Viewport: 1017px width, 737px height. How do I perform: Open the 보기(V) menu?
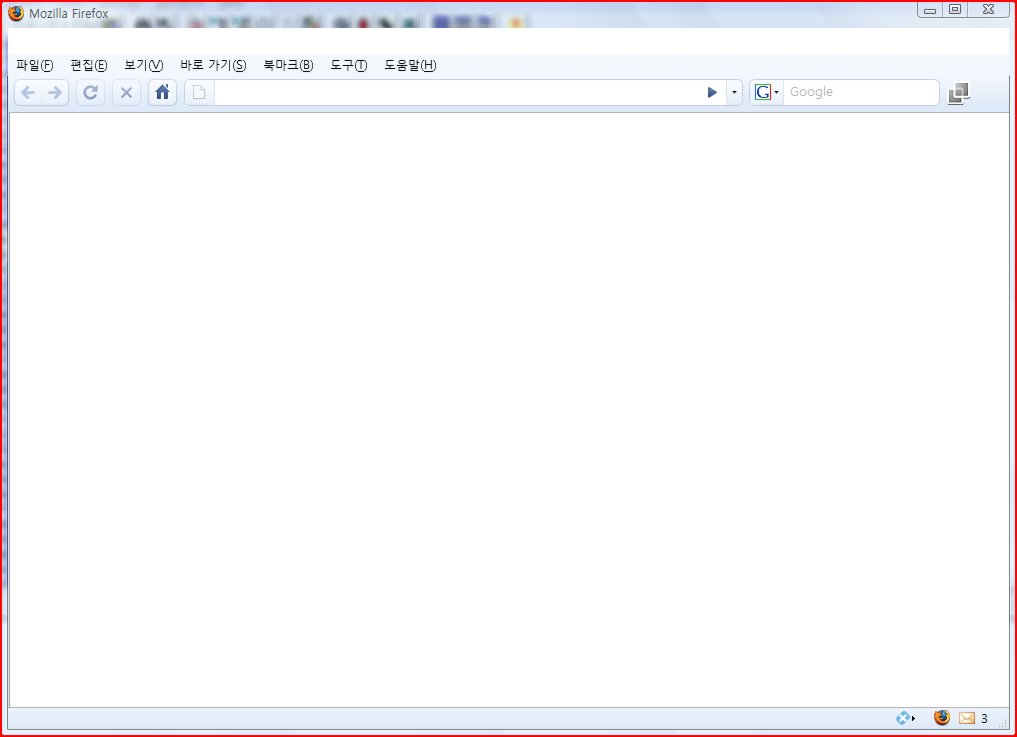pos(144,66)
